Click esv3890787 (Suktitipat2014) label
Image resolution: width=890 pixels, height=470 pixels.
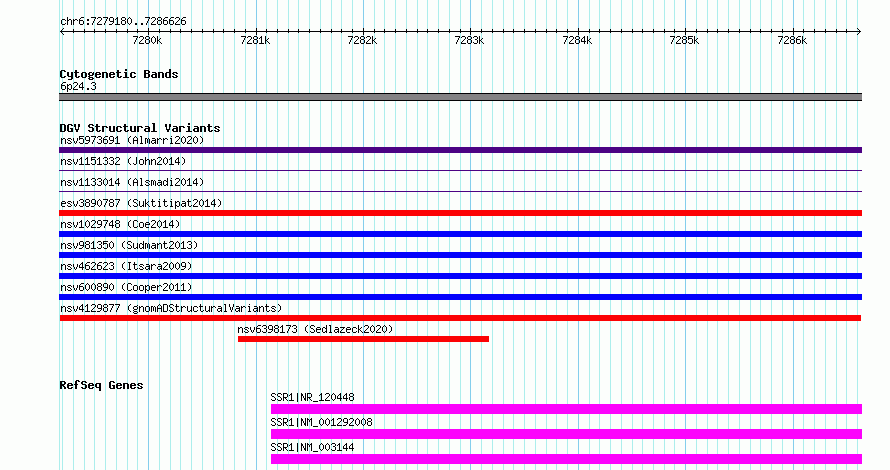tap(141, 203)
